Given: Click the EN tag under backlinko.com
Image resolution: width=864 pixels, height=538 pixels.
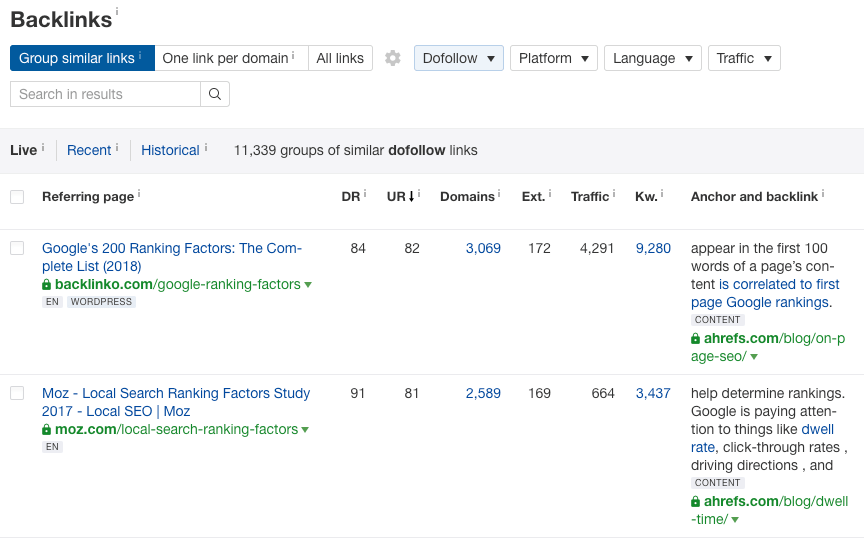Looking at the screenshot, I should click(52, 302).
